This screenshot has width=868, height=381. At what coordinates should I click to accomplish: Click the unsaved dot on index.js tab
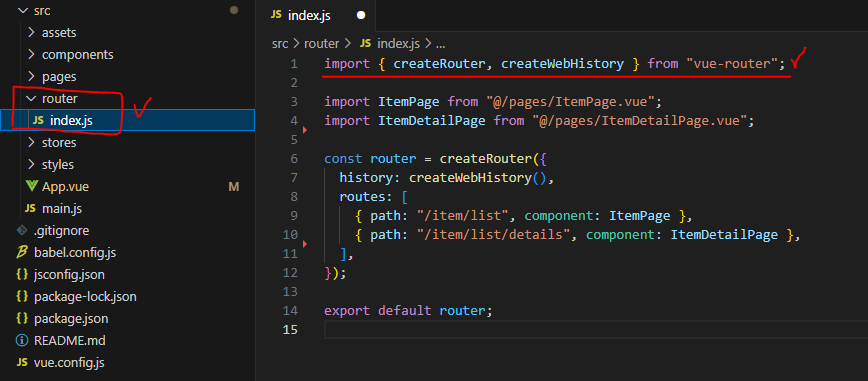pos(361,16)
